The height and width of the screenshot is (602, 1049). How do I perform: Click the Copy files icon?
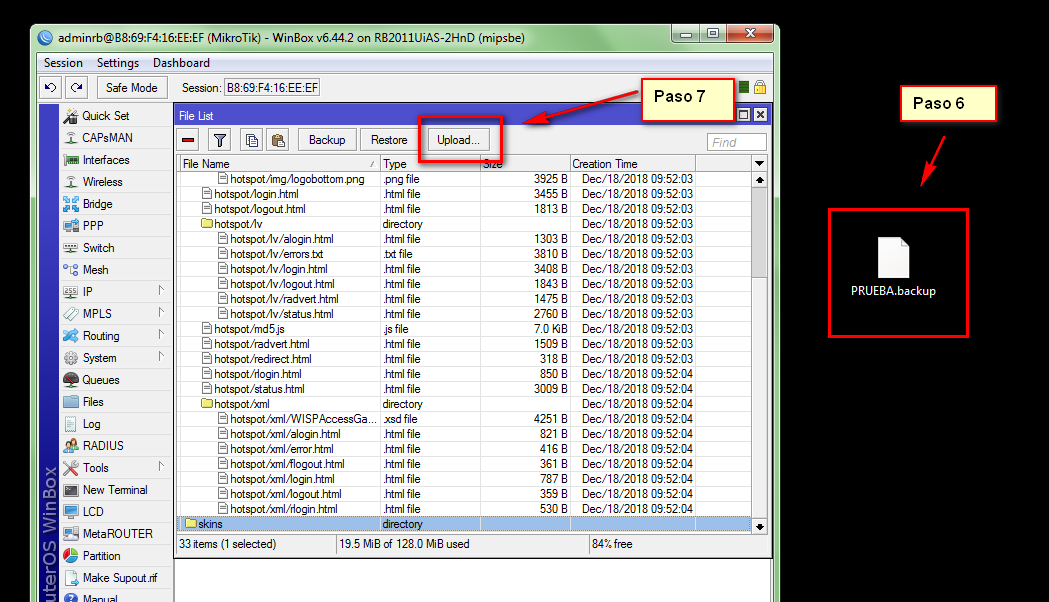pyautogui.click(x=253, y=140)
